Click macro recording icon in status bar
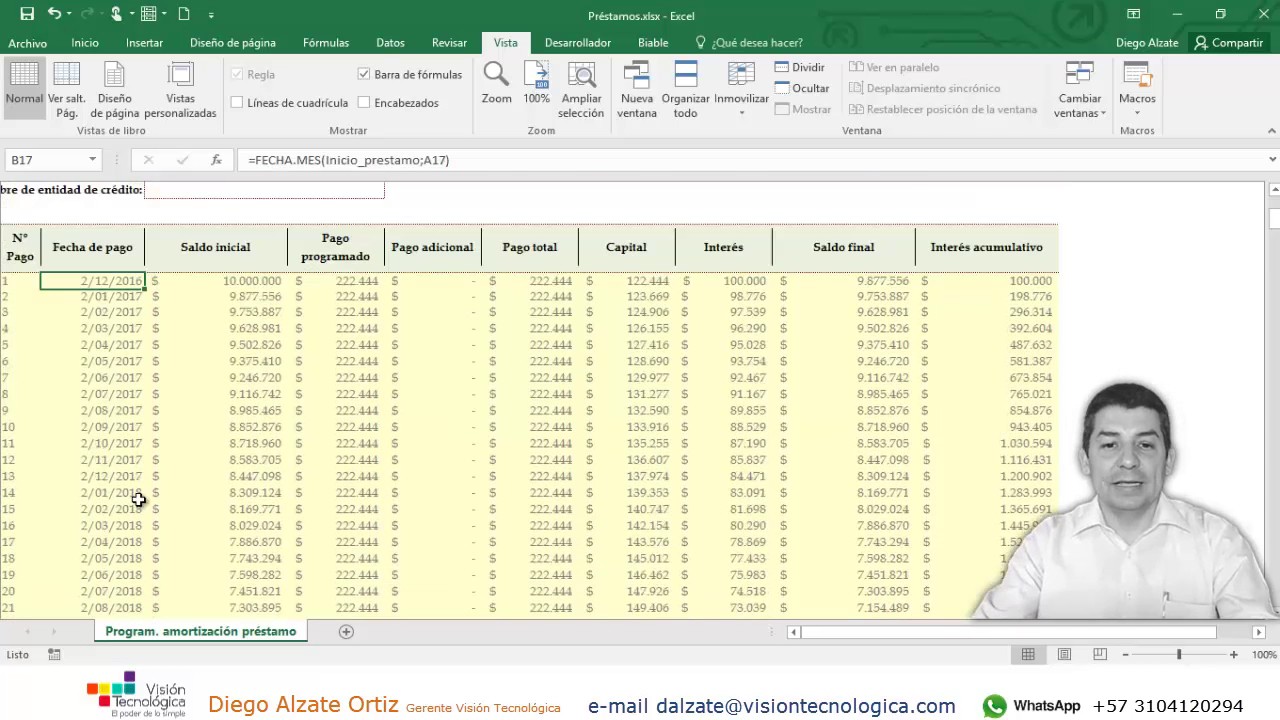This screenshot has width=1280, height=720. (54, 654)
